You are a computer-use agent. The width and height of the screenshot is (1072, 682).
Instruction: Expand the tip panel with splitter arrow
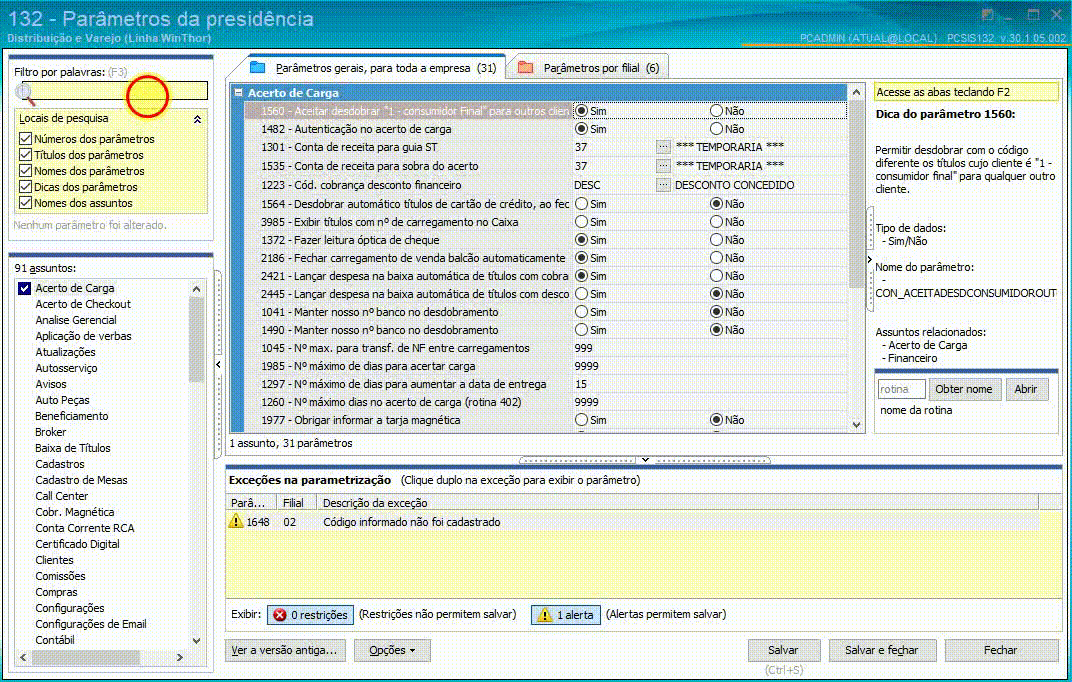870,260
